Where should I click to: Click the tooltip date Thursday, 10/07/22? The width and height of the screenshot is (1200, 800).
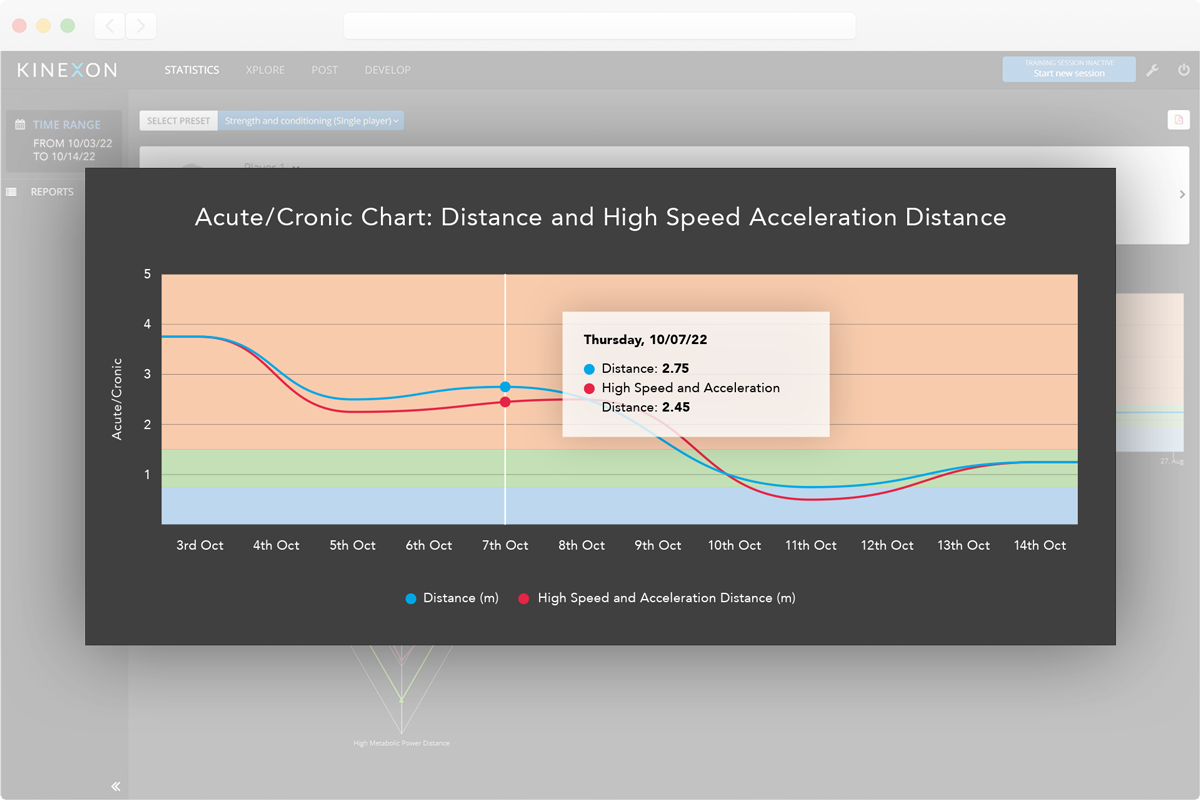pos(647,340)
